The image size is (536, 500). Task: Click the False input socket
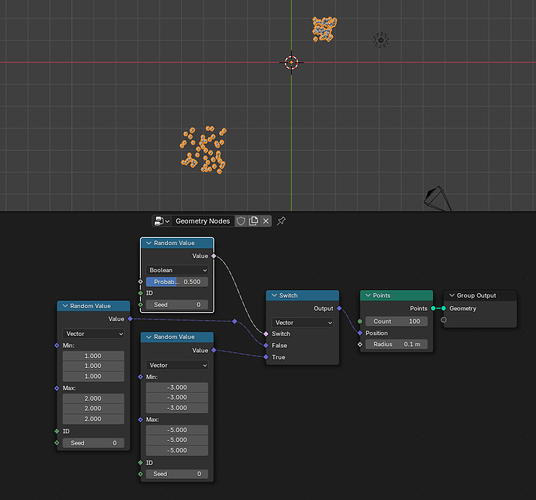pos(266,346)
